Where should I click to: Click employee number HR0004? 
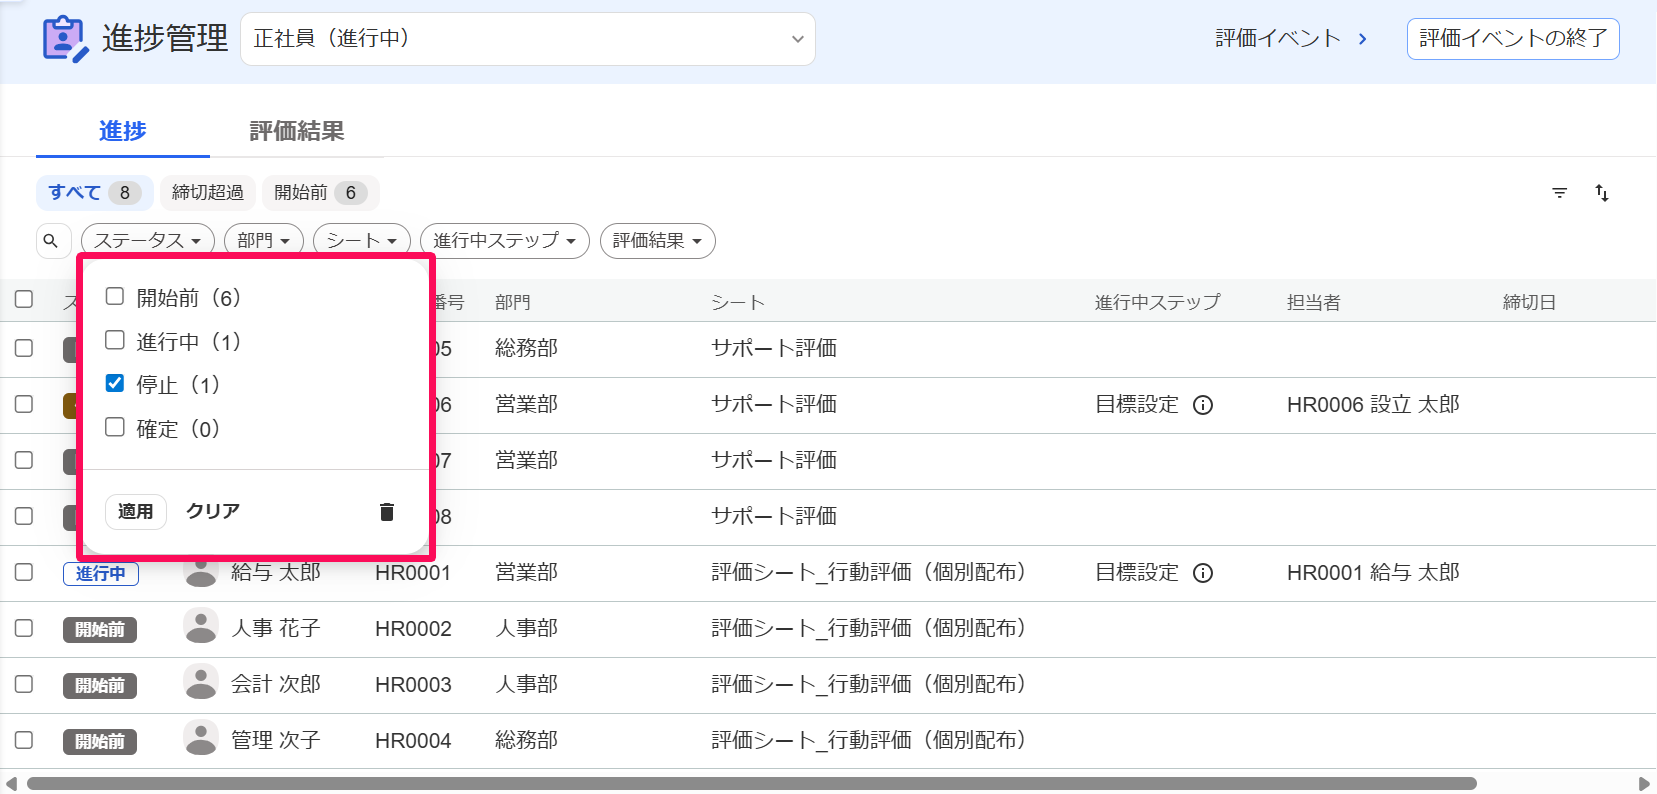pyautogui.click(x=413, y=741)
